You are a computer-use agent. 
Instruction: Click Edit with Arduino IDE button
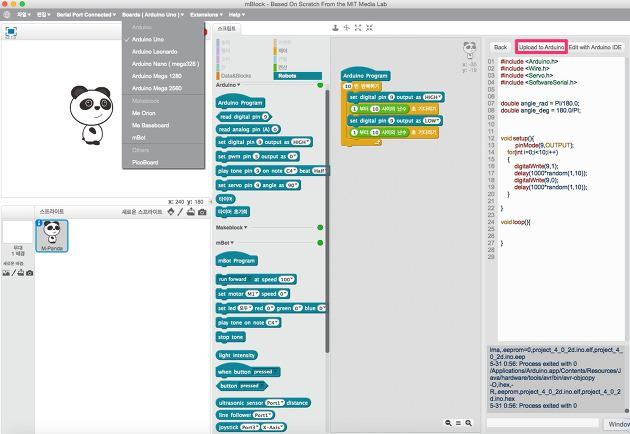pyautogui.click(x=595, y=47)
